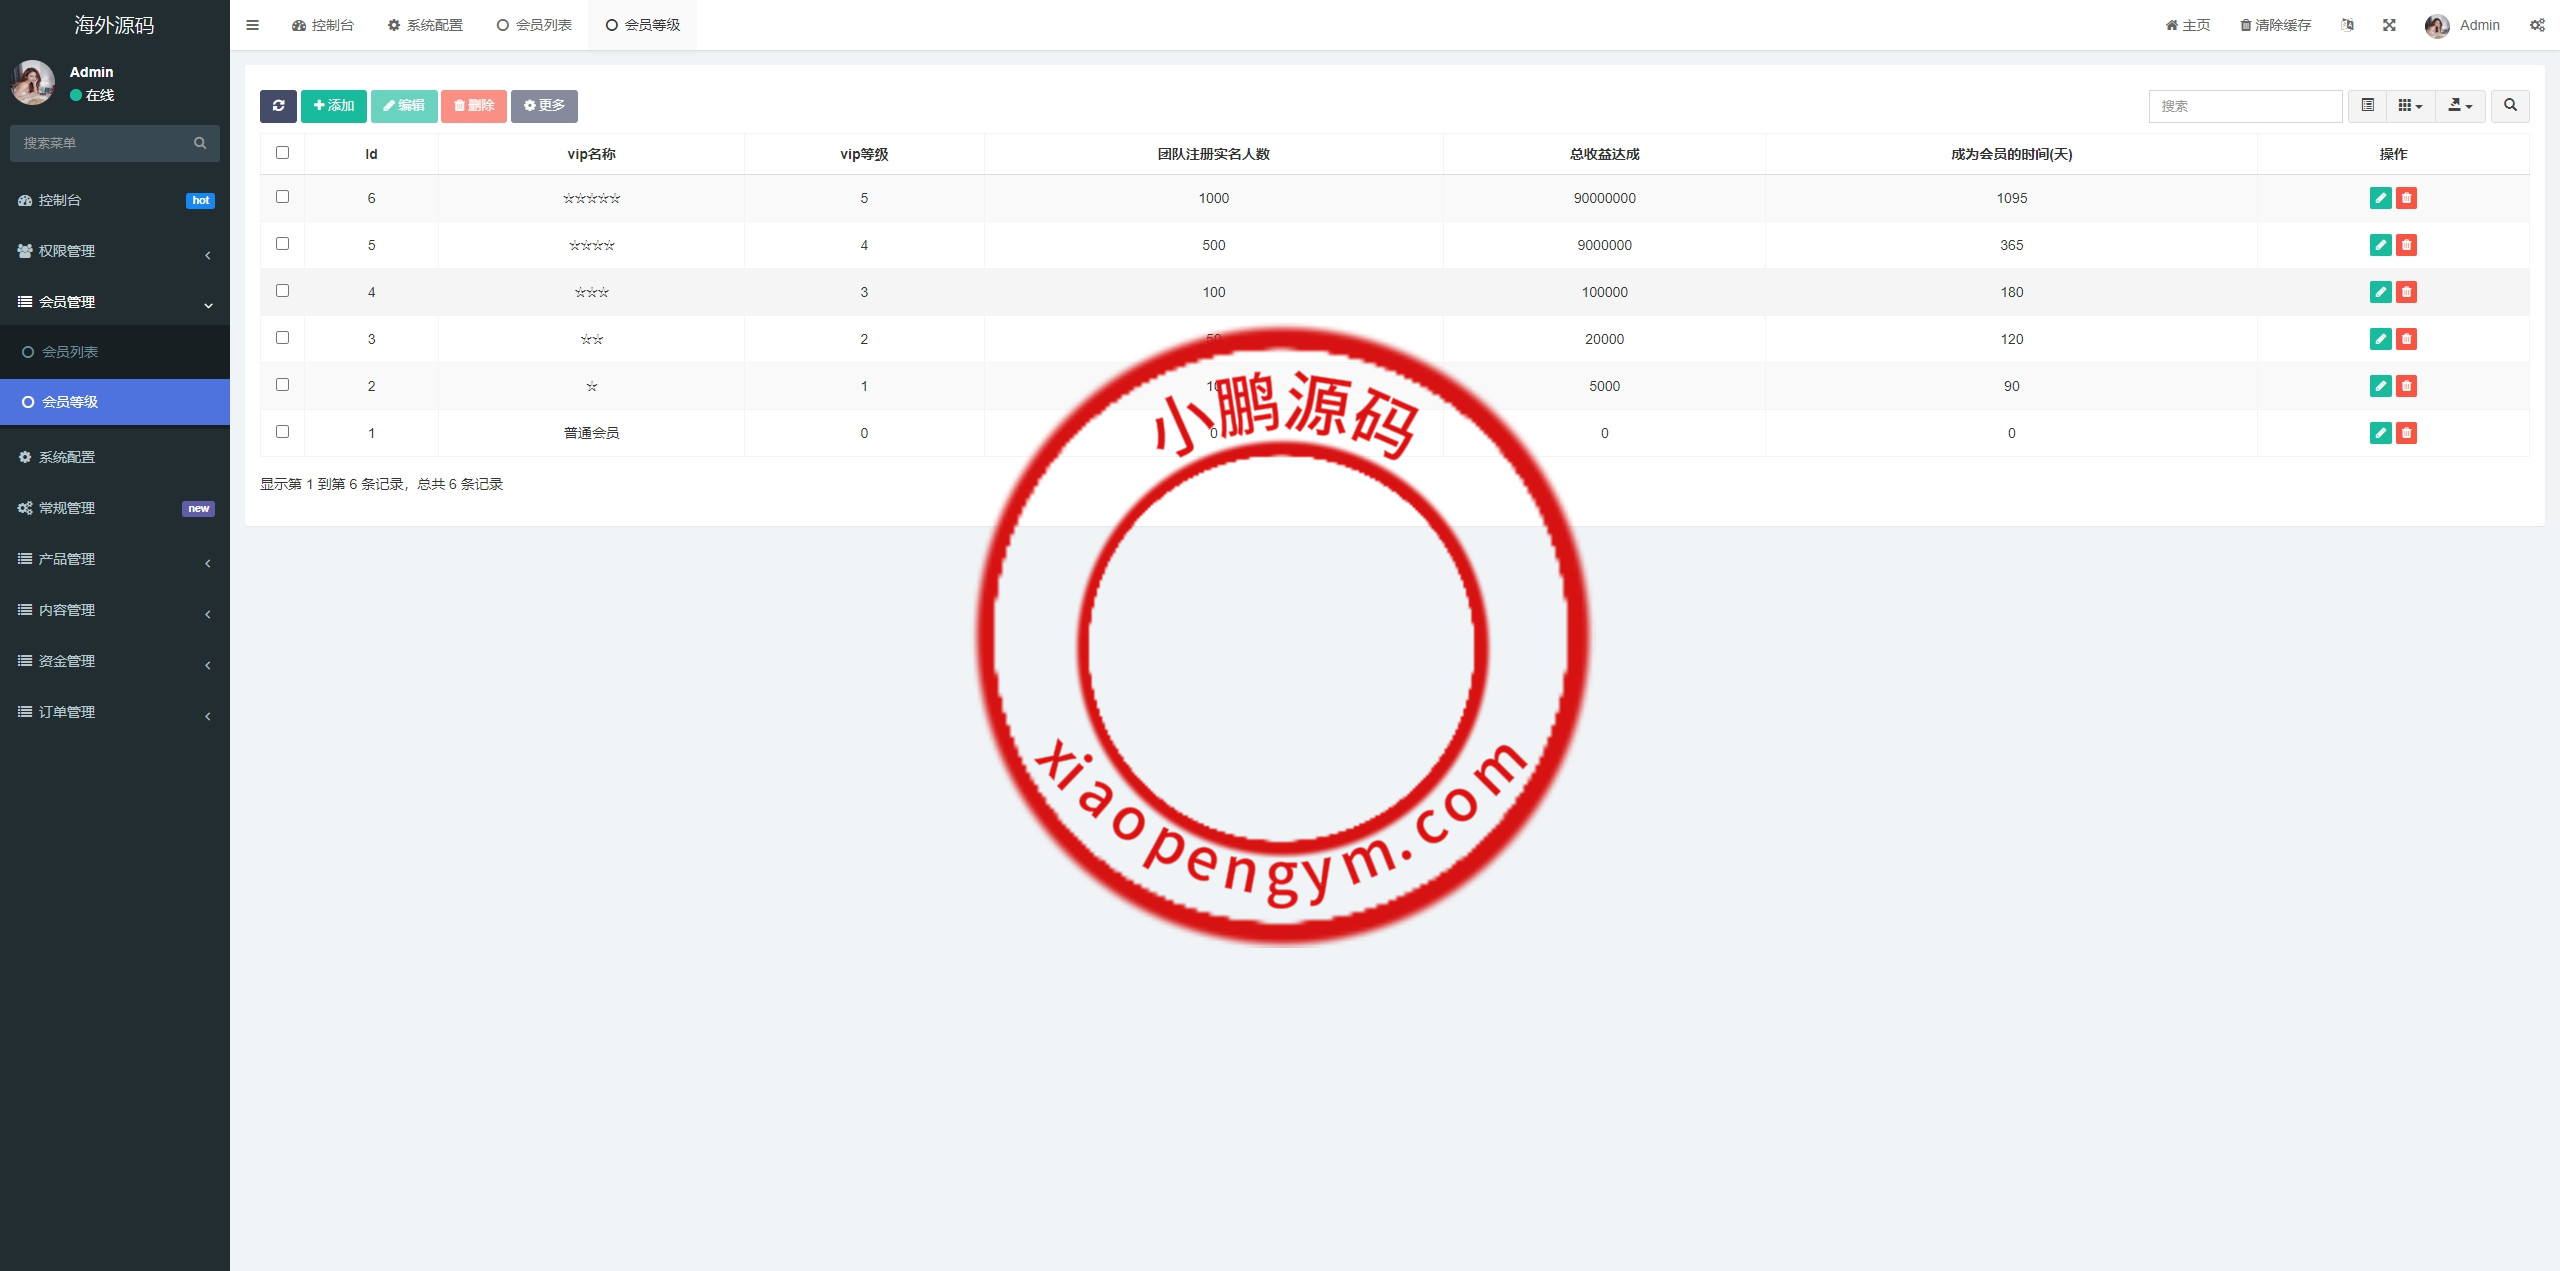Click the 90000000 cell

pos(1604,198)
